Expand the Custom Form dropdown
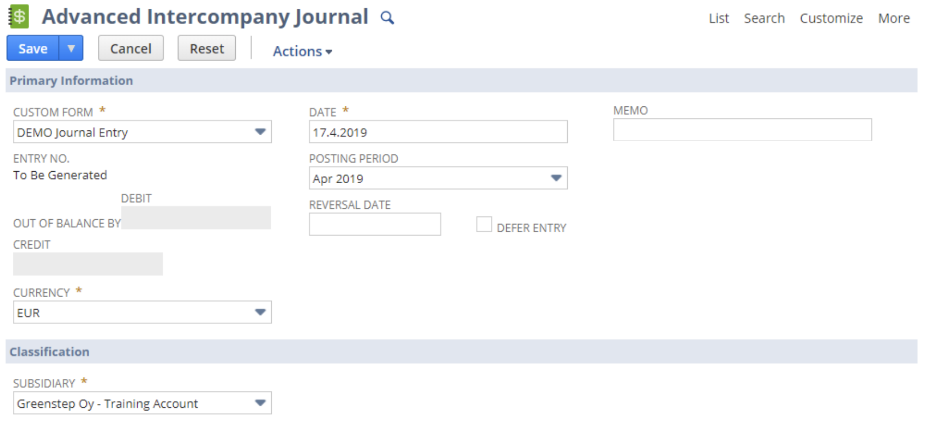 point(260,132)
